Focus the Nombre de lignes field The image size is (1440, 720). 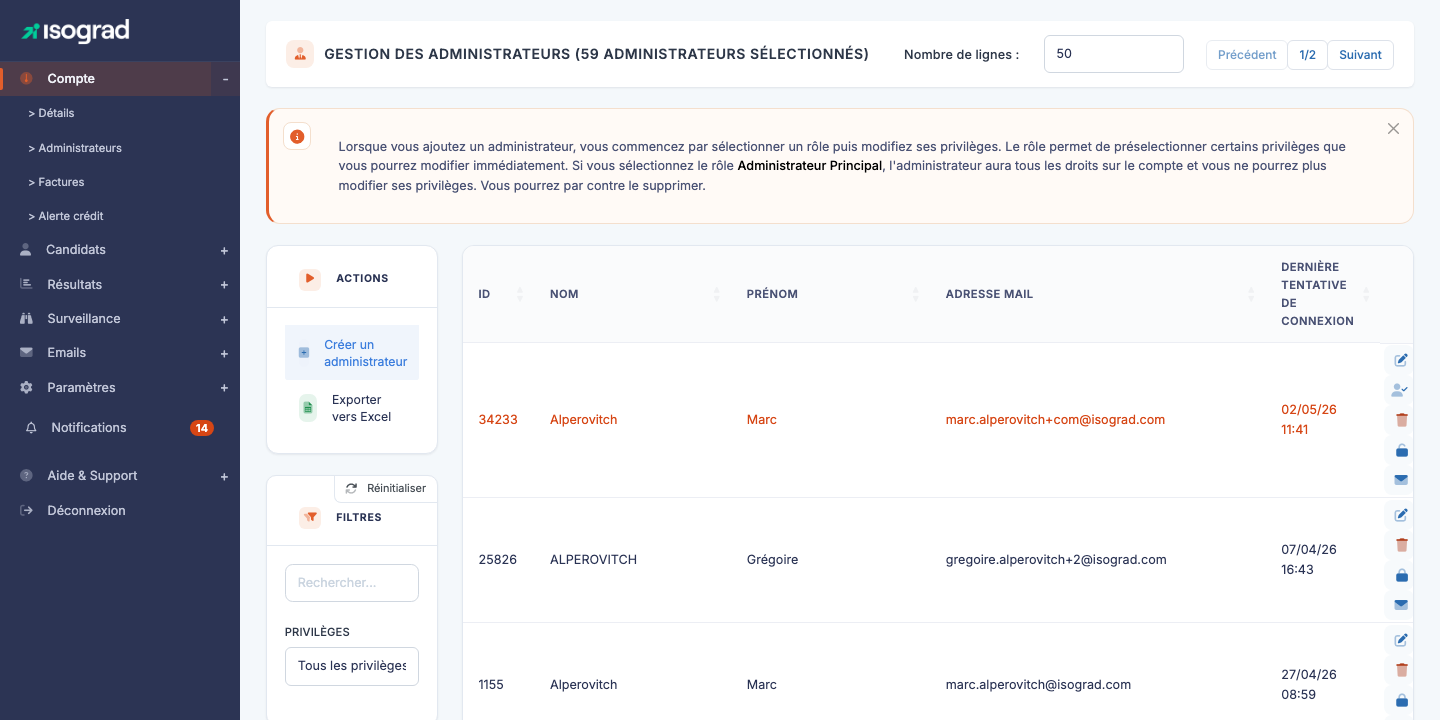point(1114,54)
